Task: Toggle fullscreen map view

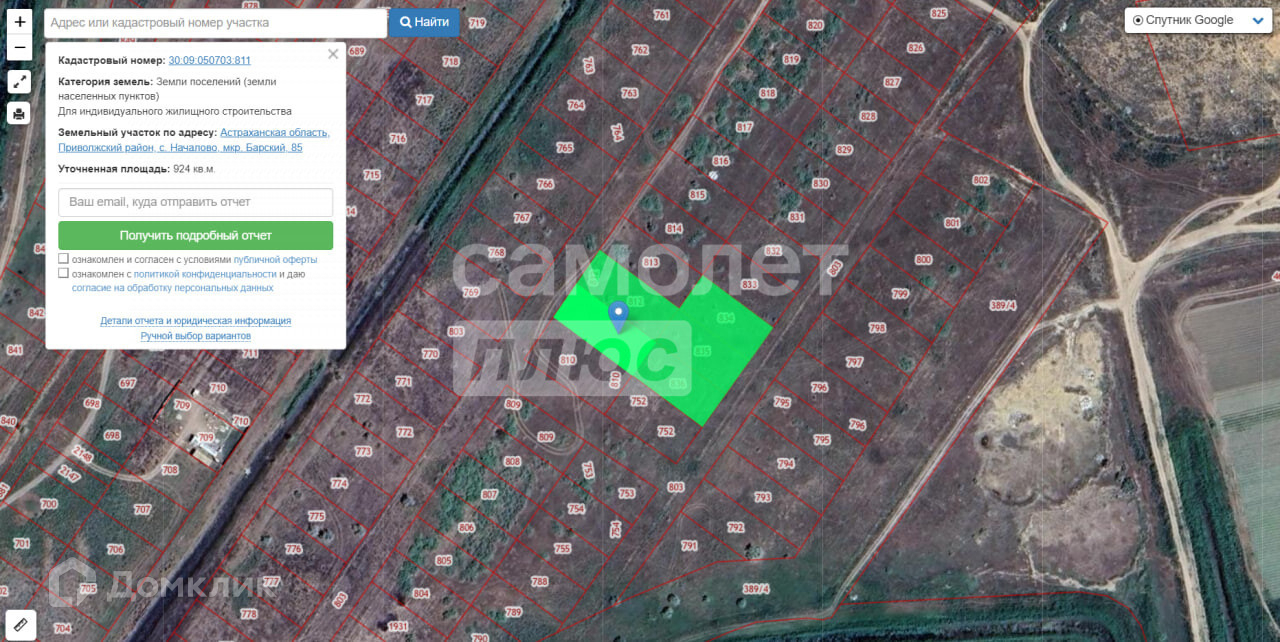Action: tap(19, 82)
